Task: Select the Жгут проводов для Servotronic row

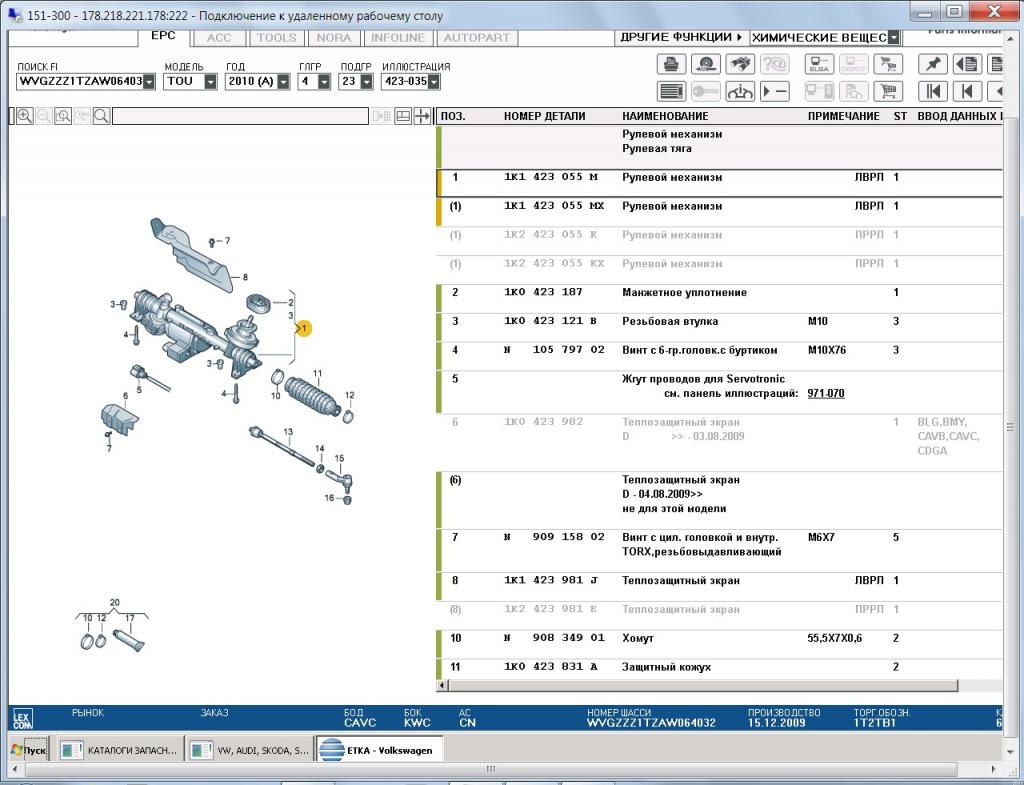Action: [719, 392]
